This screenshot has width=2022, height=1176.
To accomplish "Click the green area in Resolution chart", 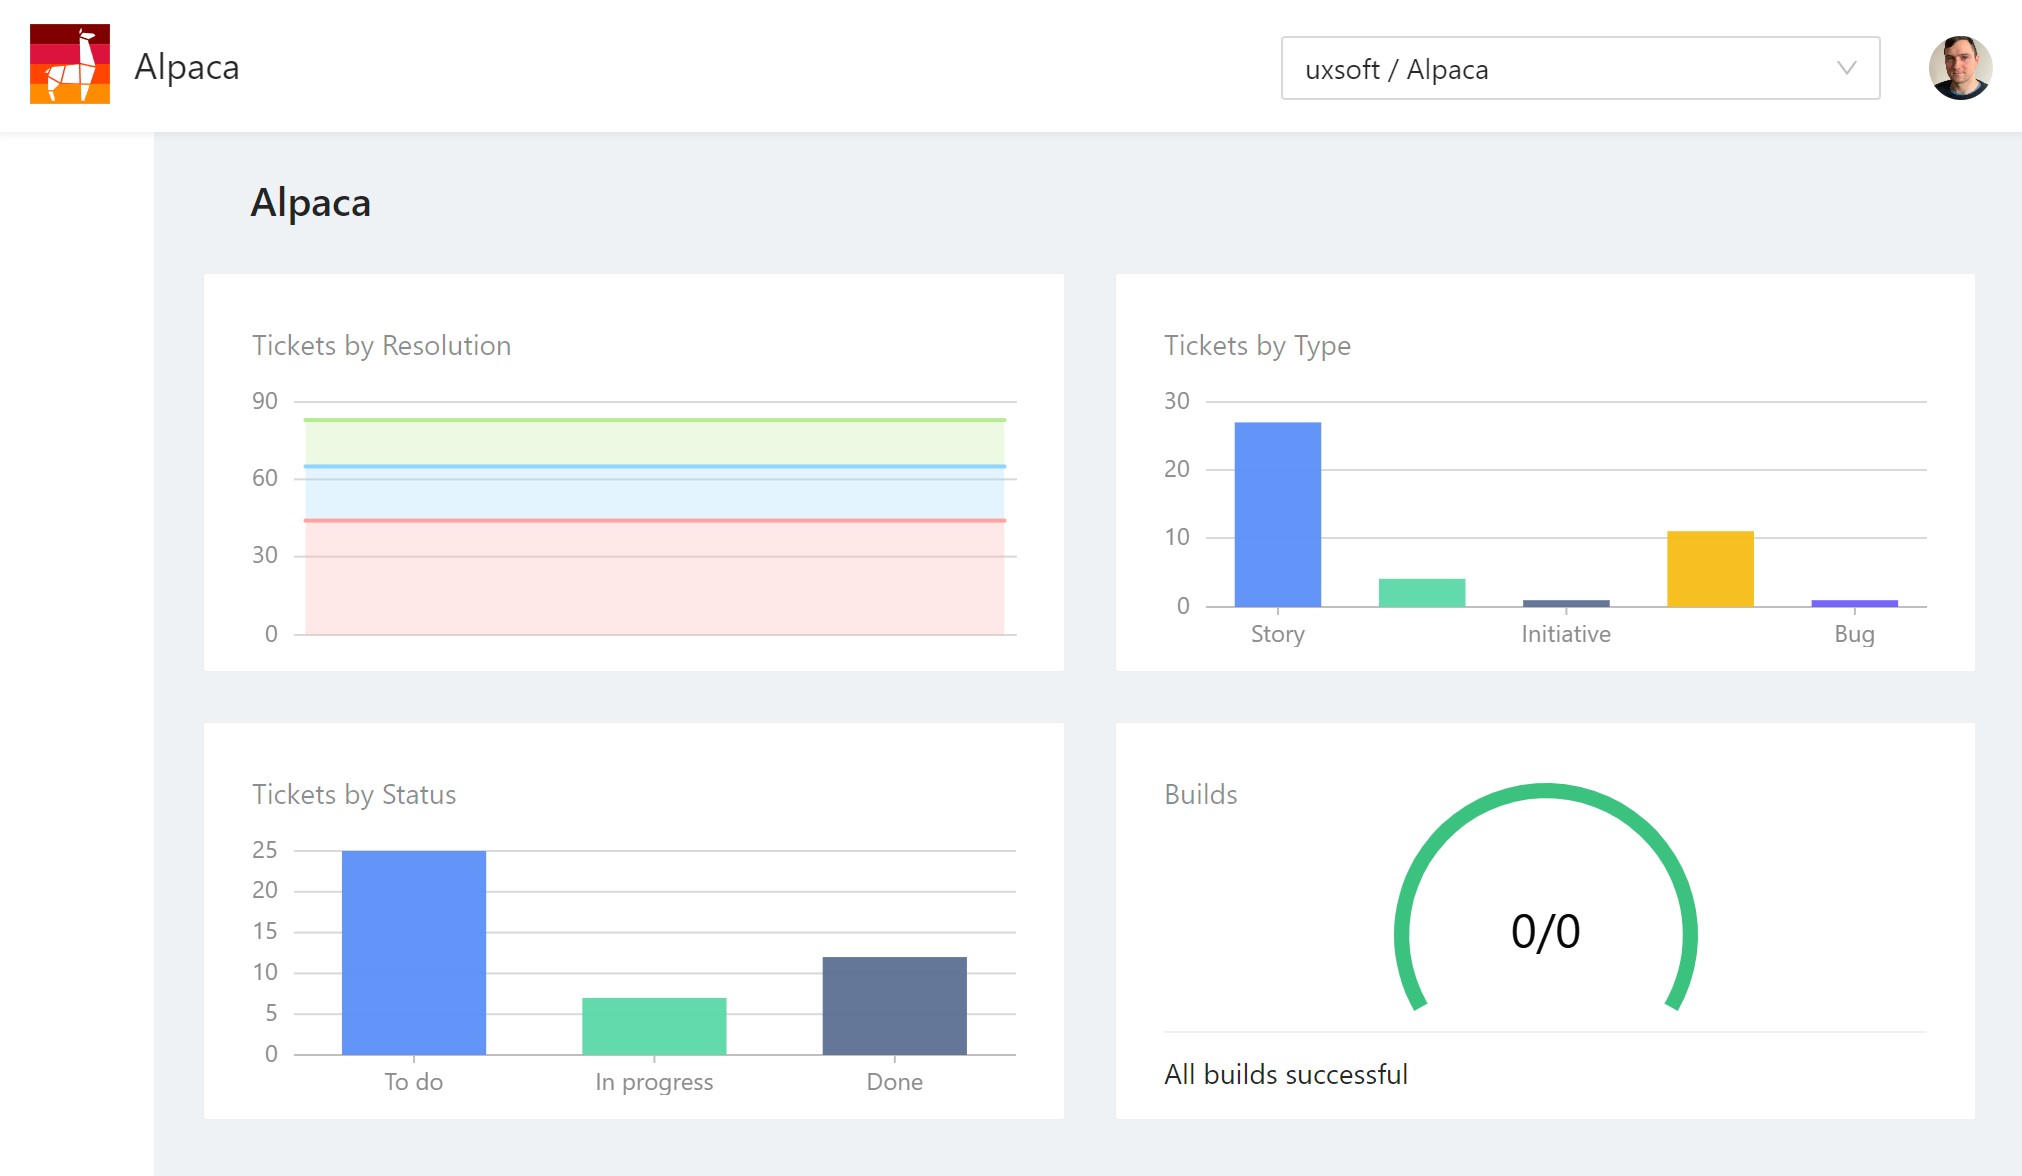I will [x=655, y=442].
